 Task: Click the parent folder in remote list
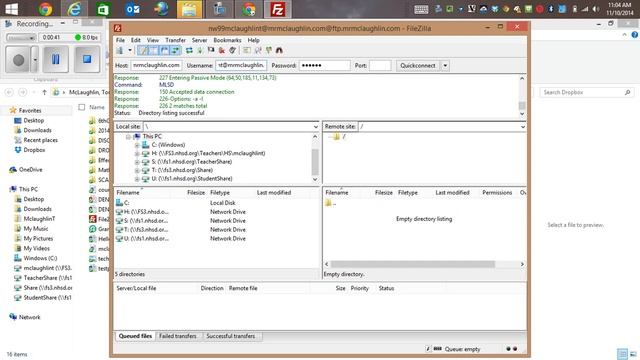[331, 203]
